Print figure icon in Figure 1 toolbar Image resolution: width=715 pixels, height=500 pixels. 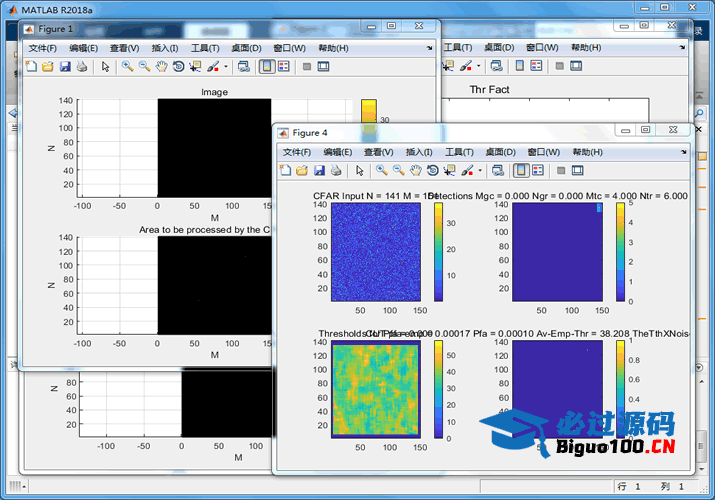[82, 67]
